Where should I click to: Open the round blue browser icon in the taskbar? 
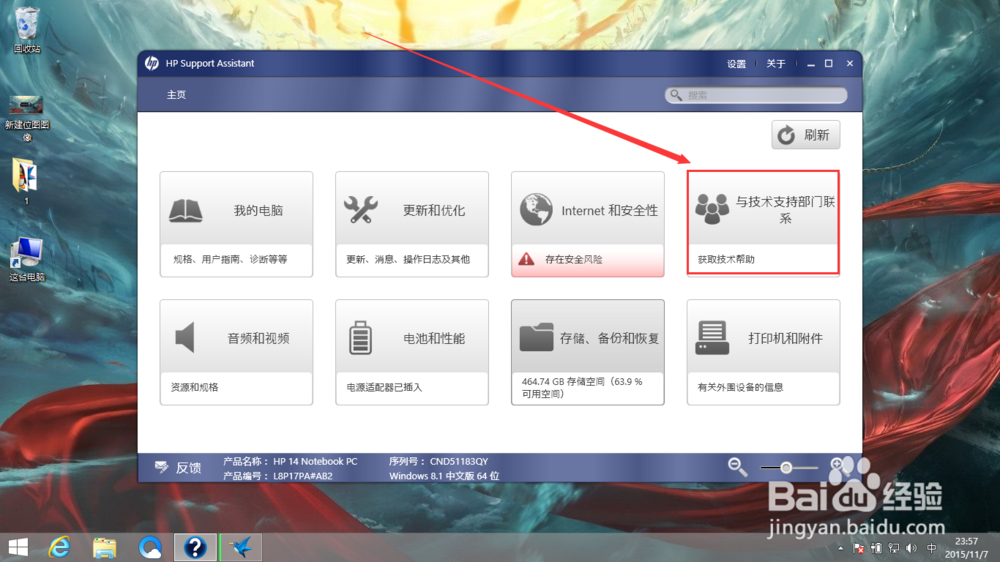(150, 547)
